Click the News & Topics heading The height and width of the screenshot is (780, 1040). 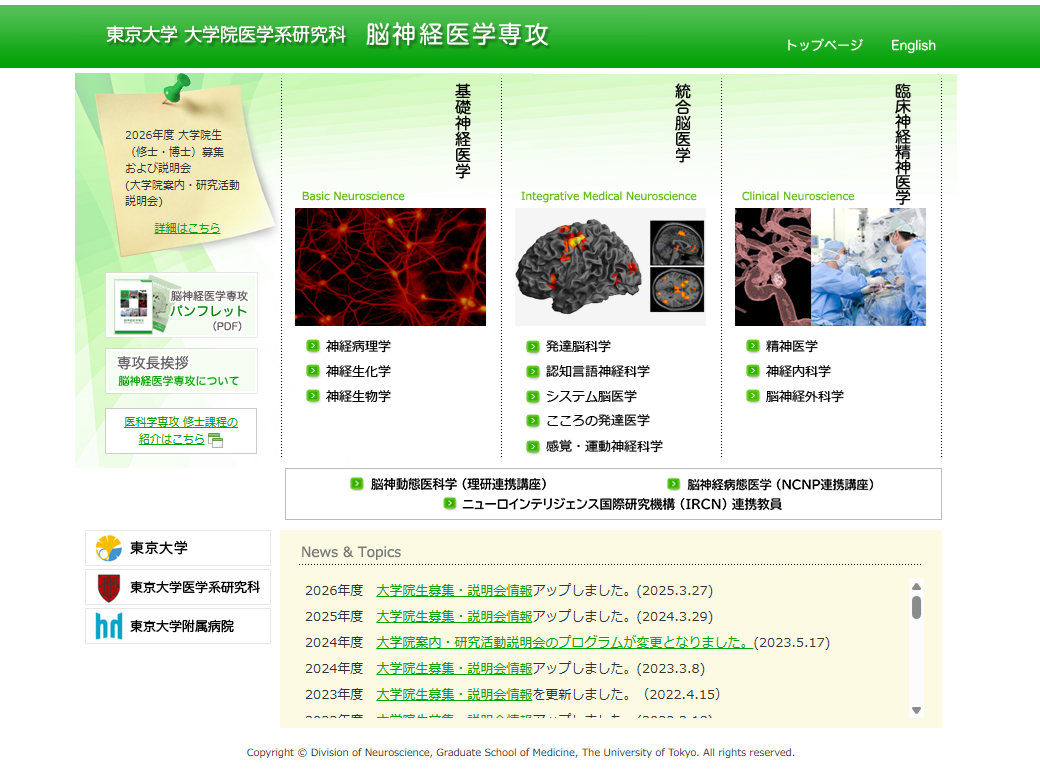pos(351,552)
